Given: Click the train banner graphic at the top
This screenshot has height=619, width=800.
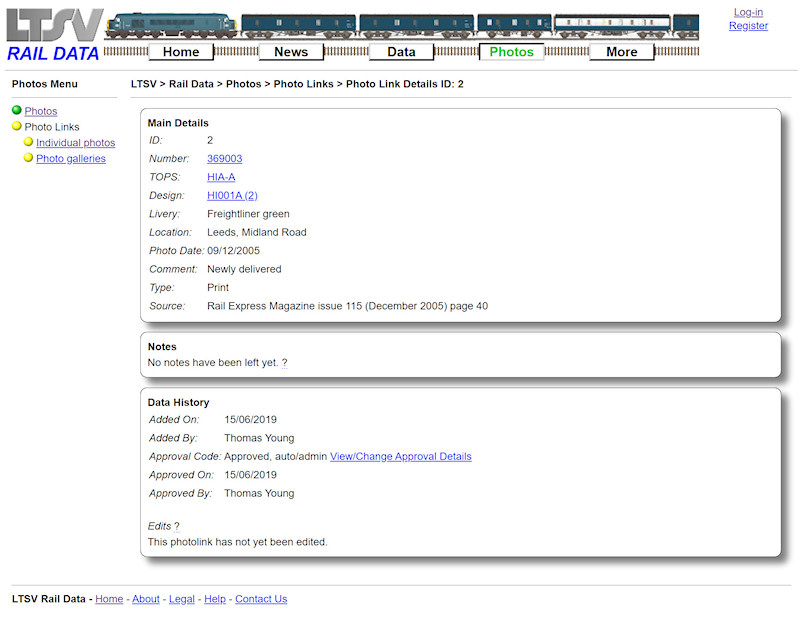Looking at the screenshot, I should [400, 20].
